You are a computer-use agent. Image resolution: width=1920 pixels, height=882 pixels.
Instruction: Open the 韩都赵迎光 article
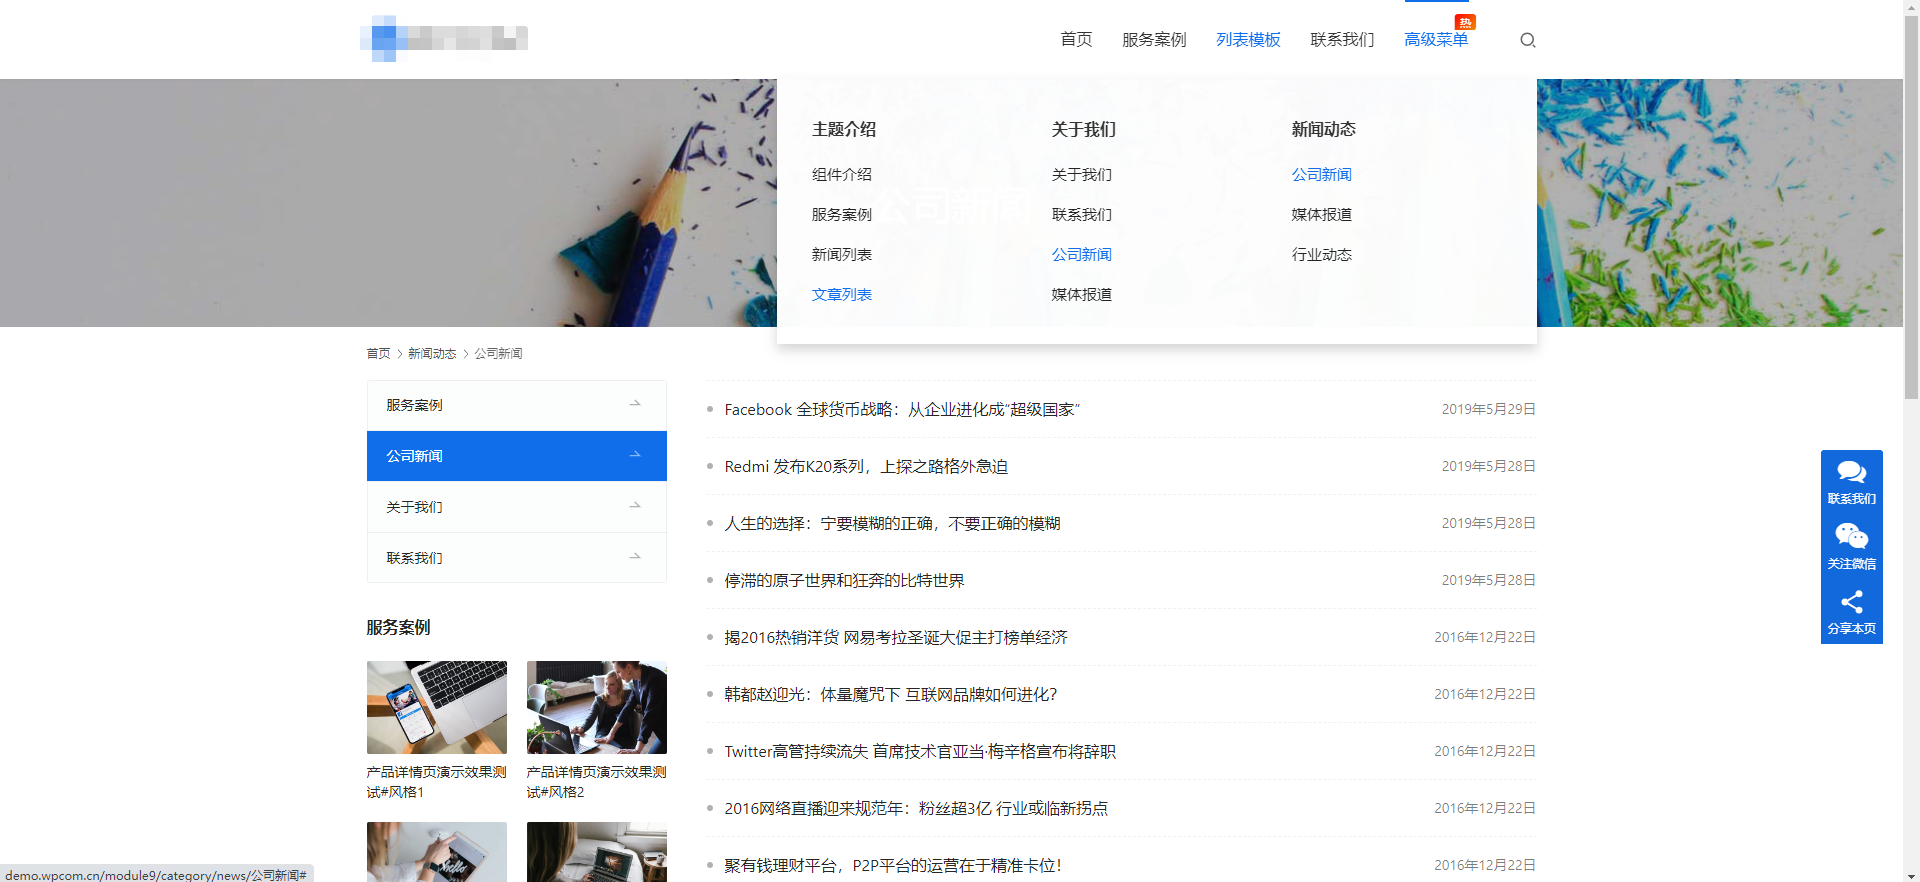[891, 694]
